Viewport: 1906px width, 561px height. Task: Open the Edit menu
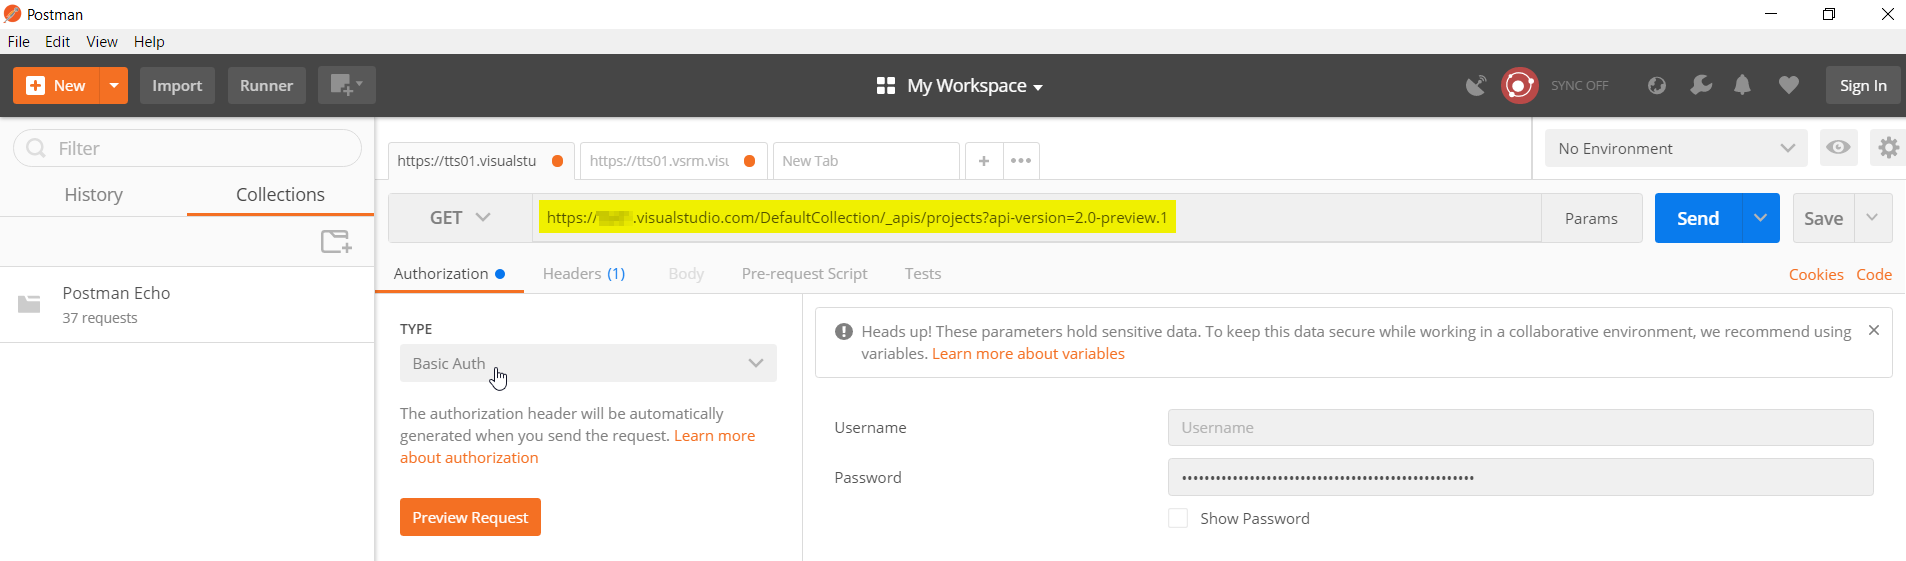tap(57, 42)
